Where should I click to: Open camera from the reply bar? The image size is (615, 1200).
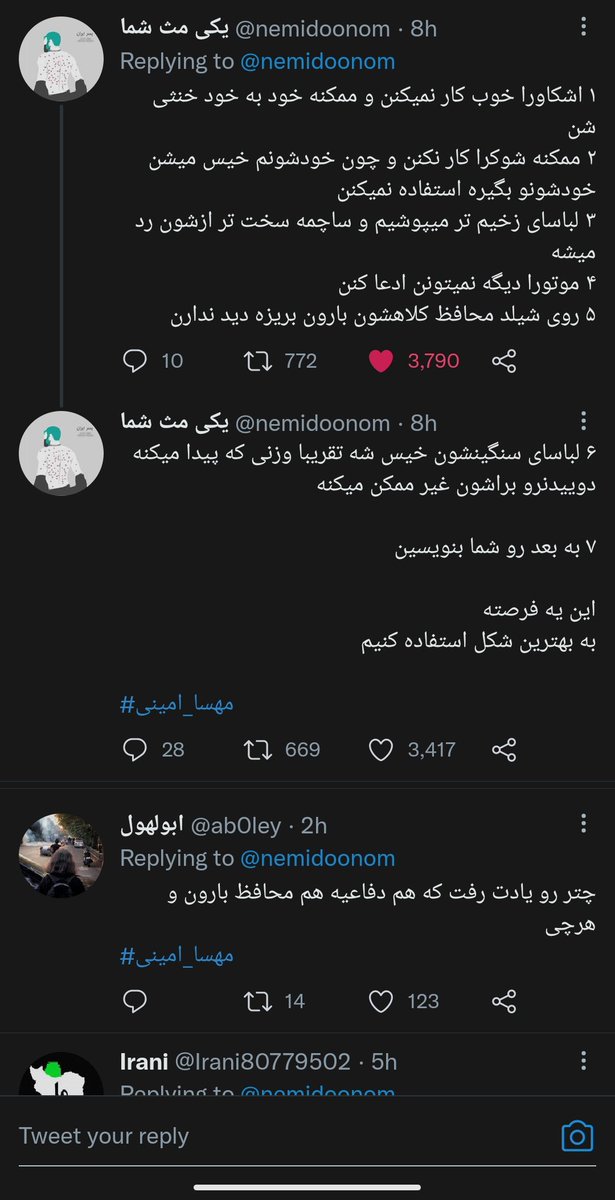577,1136
